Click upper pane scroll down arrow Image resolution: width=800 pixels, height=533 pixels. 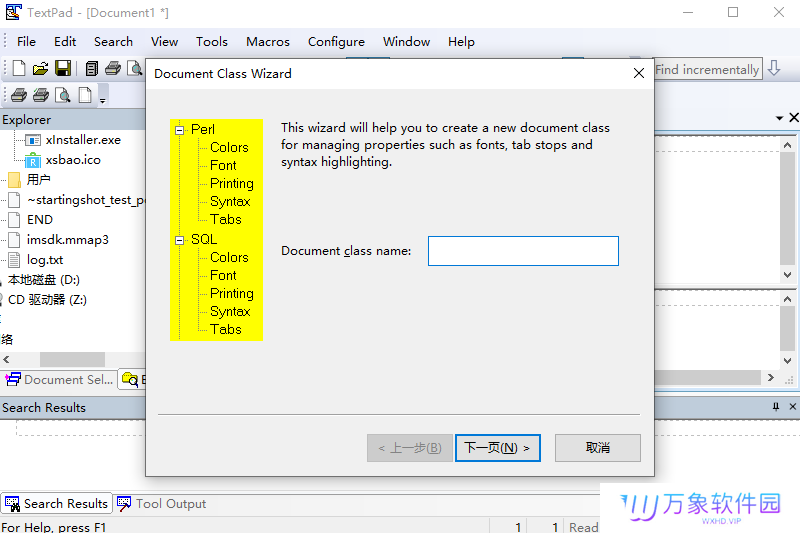tap(787, 275)
